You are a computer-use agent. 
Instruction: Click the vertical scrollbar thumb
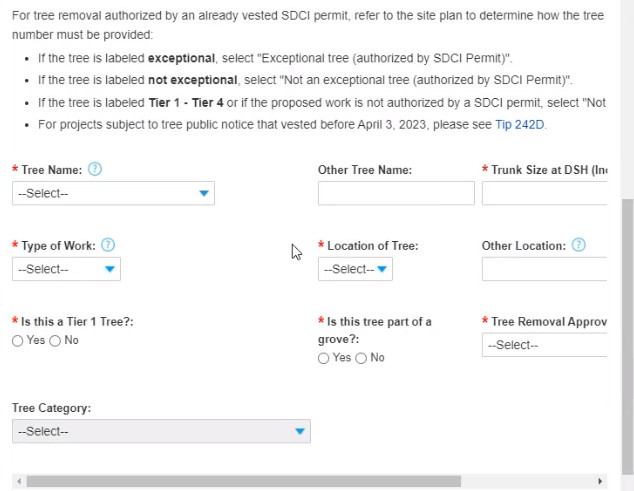[x=627, y=330]
